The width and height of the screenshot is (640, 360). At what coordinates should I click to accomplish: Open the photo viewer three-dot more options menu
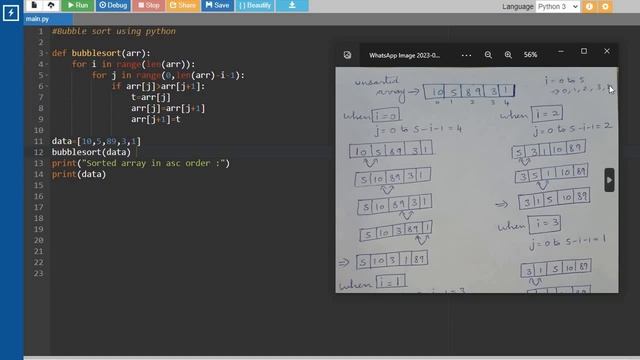tap(466, 55)
